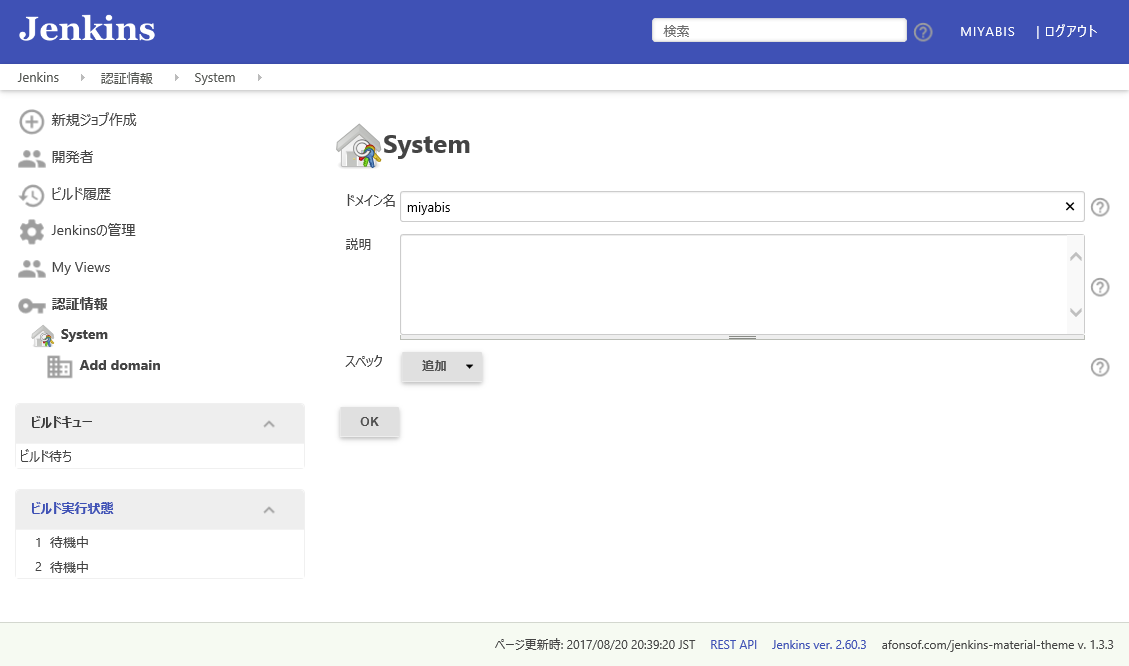Click the ログアウト link

click(x=1071, y=32)
